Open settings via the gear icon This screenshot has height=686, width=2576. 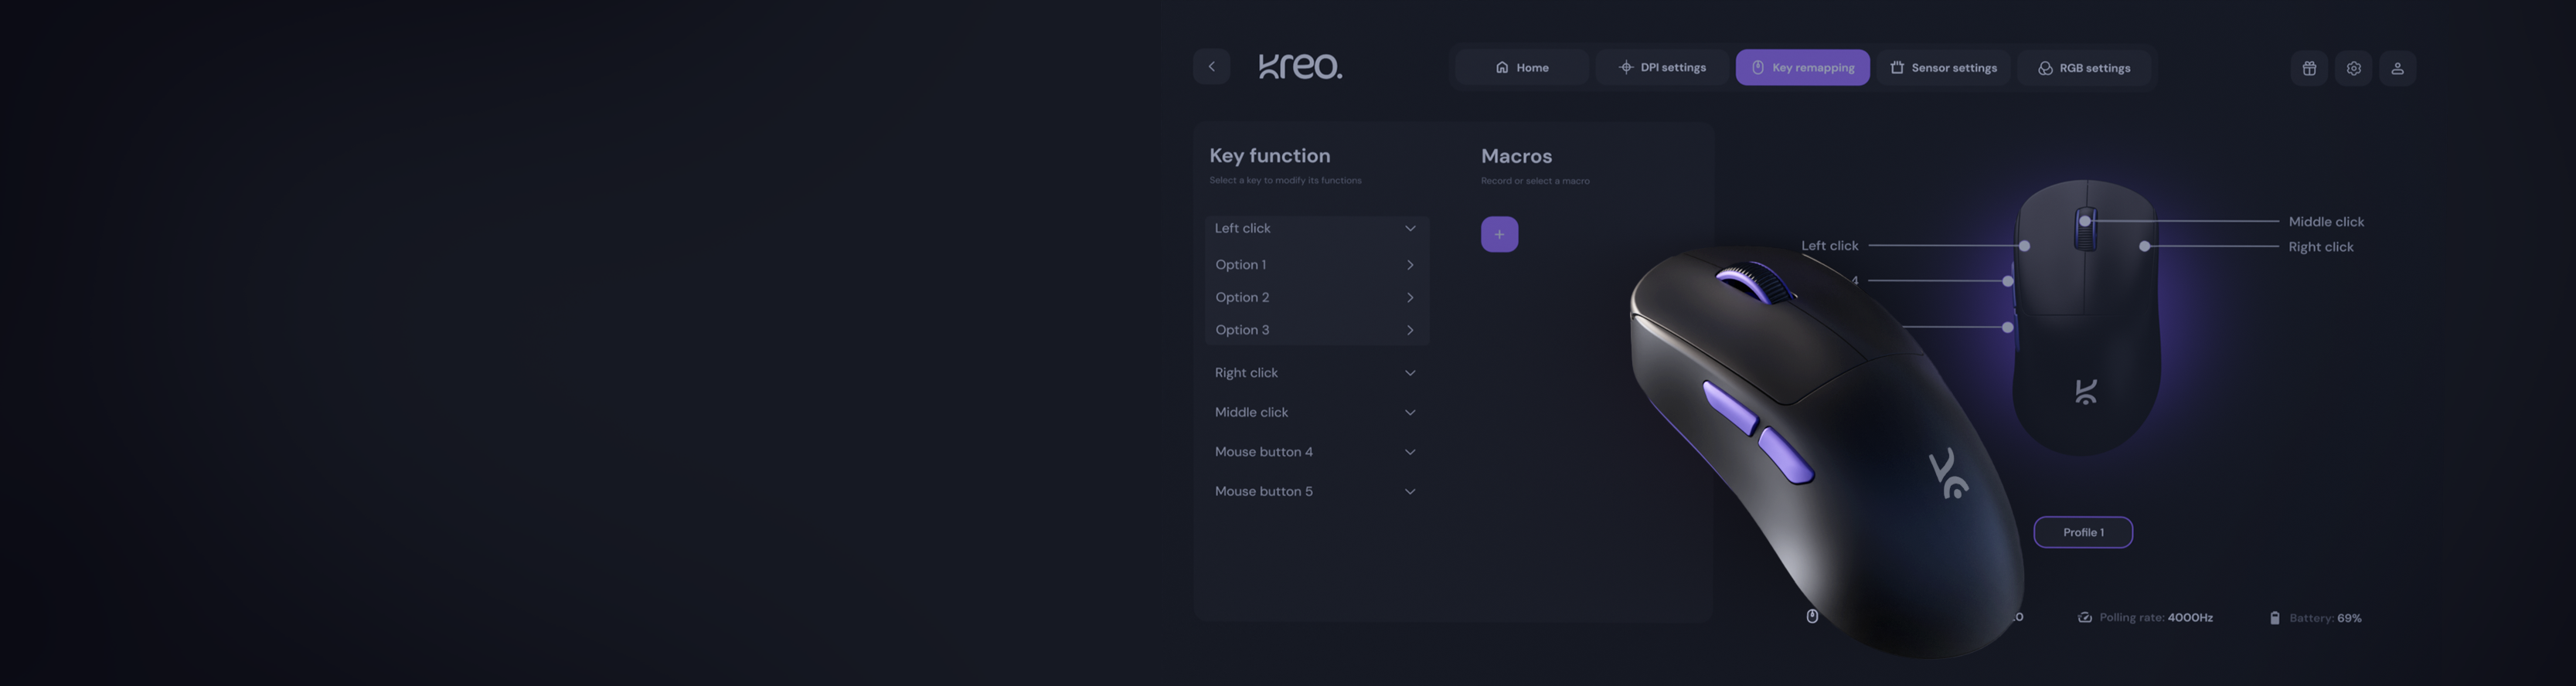[2353, 68]
